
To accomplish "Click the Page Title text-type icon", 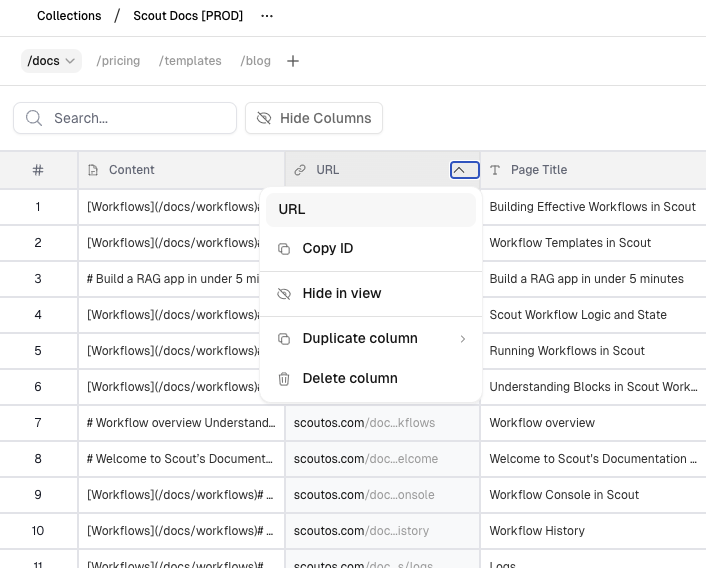I will pyautogui.click(x=495, y=170).
